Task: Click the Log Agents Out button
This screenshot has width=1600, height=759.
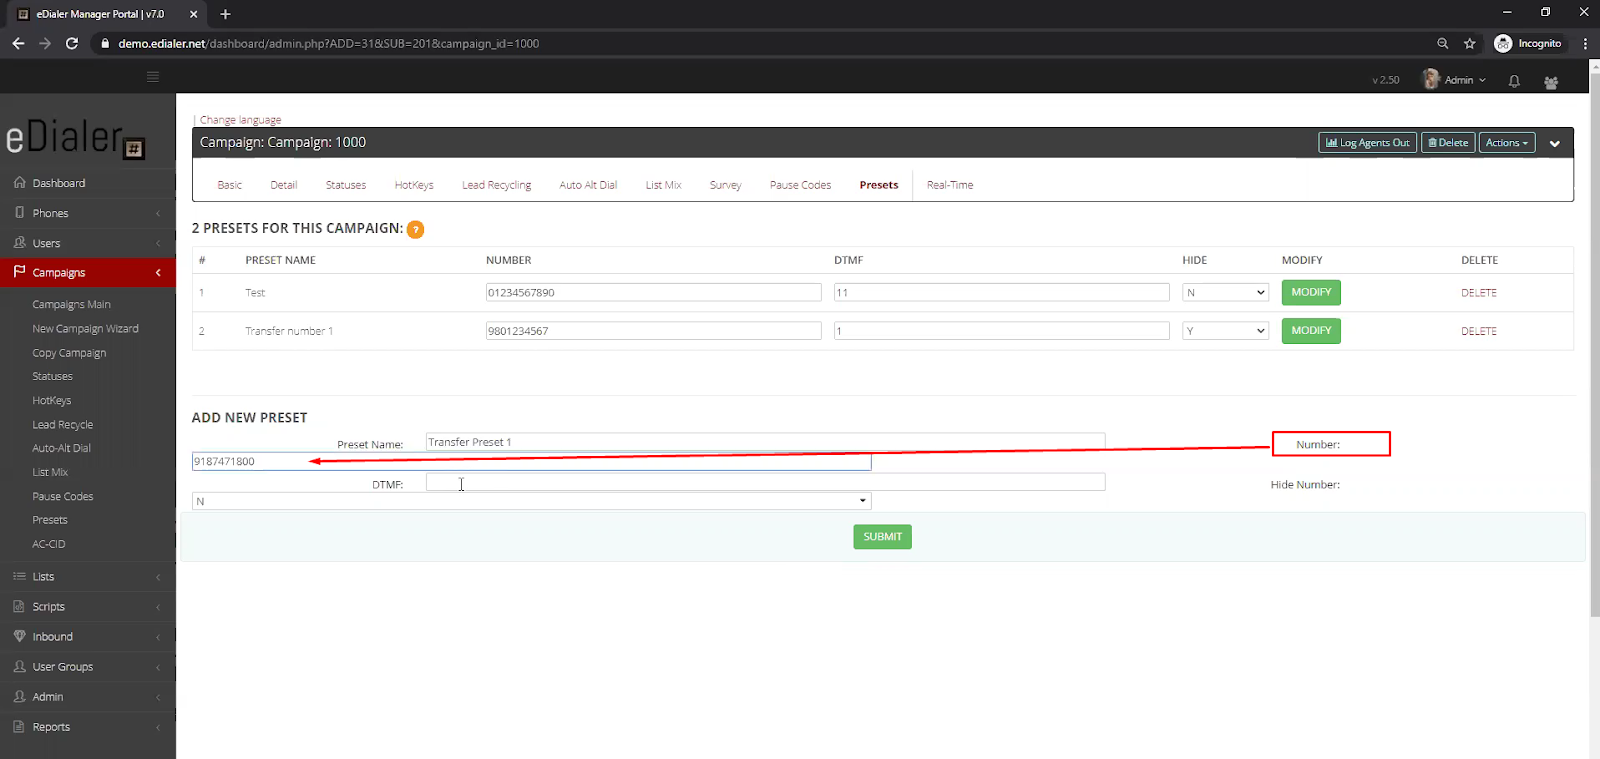Action: [1367, 143]
